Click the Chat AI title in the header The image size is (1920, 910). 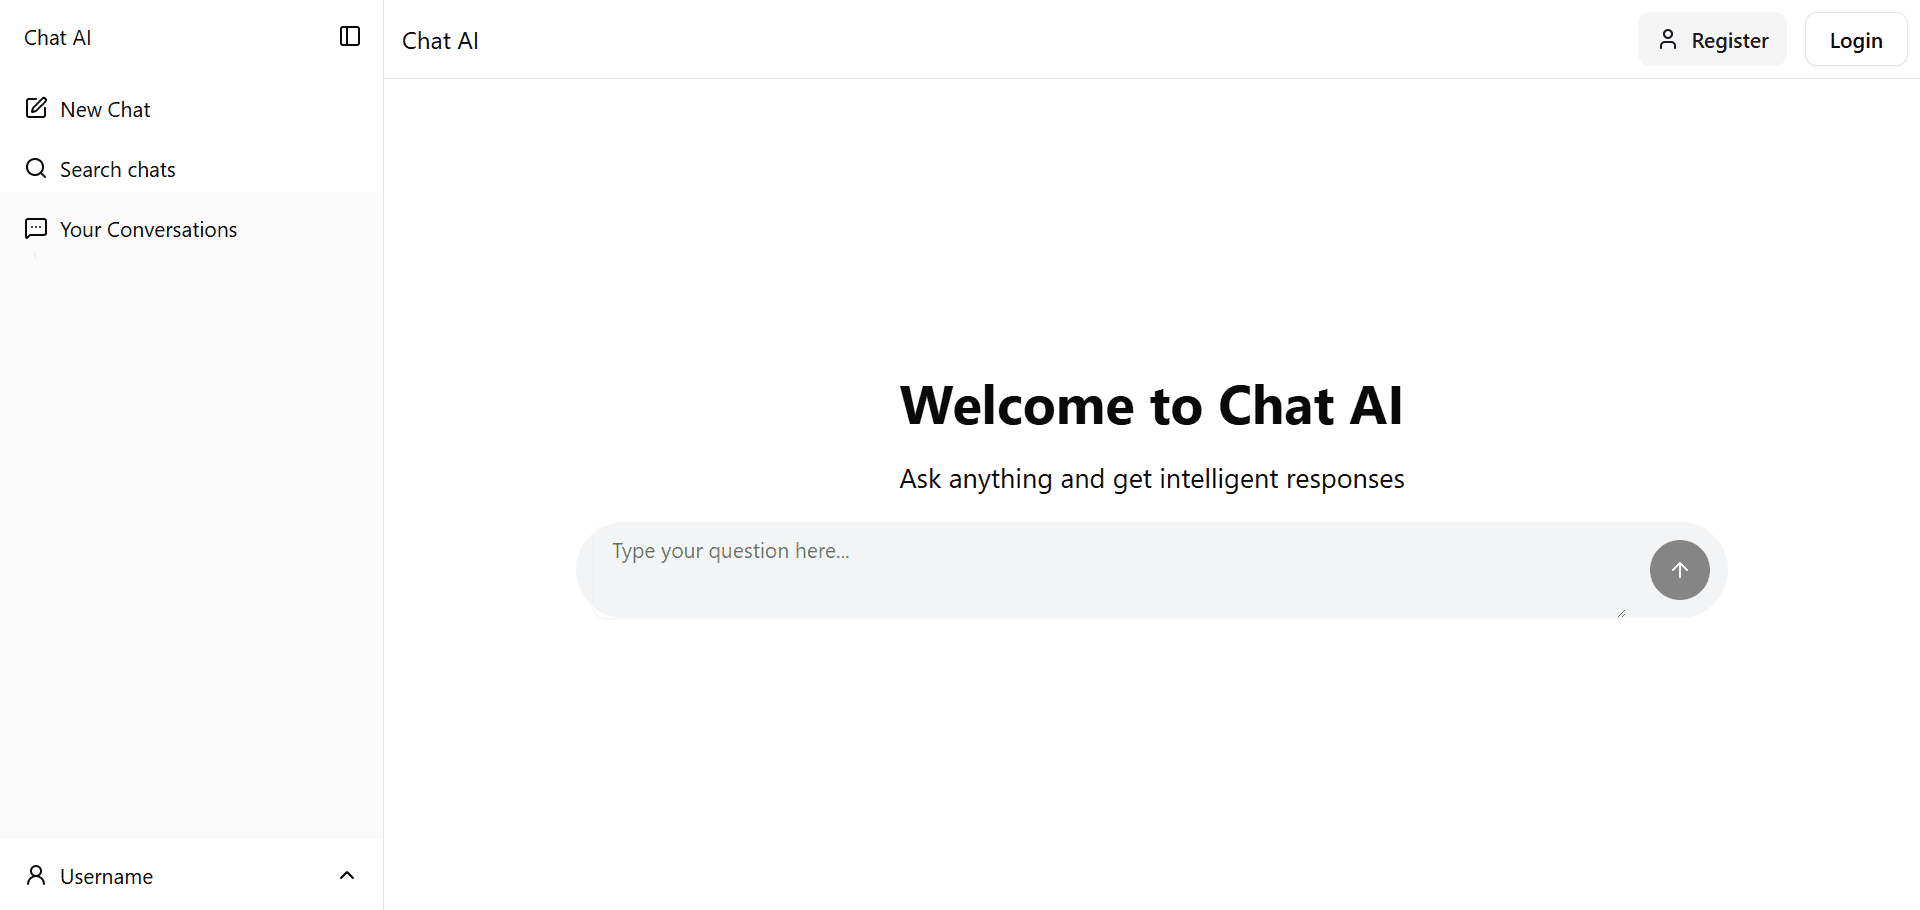coord(440,41)
